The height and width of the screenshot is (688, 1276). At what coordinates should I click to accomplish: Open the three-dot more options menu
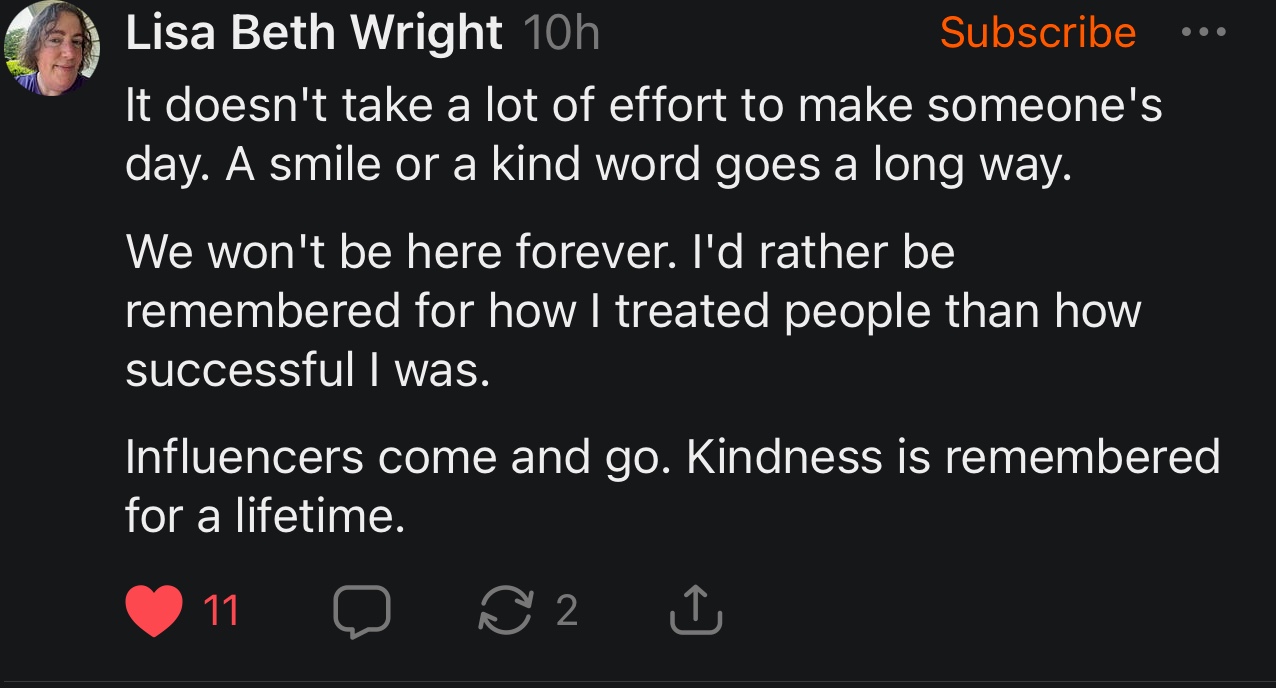coord(1202,32)
